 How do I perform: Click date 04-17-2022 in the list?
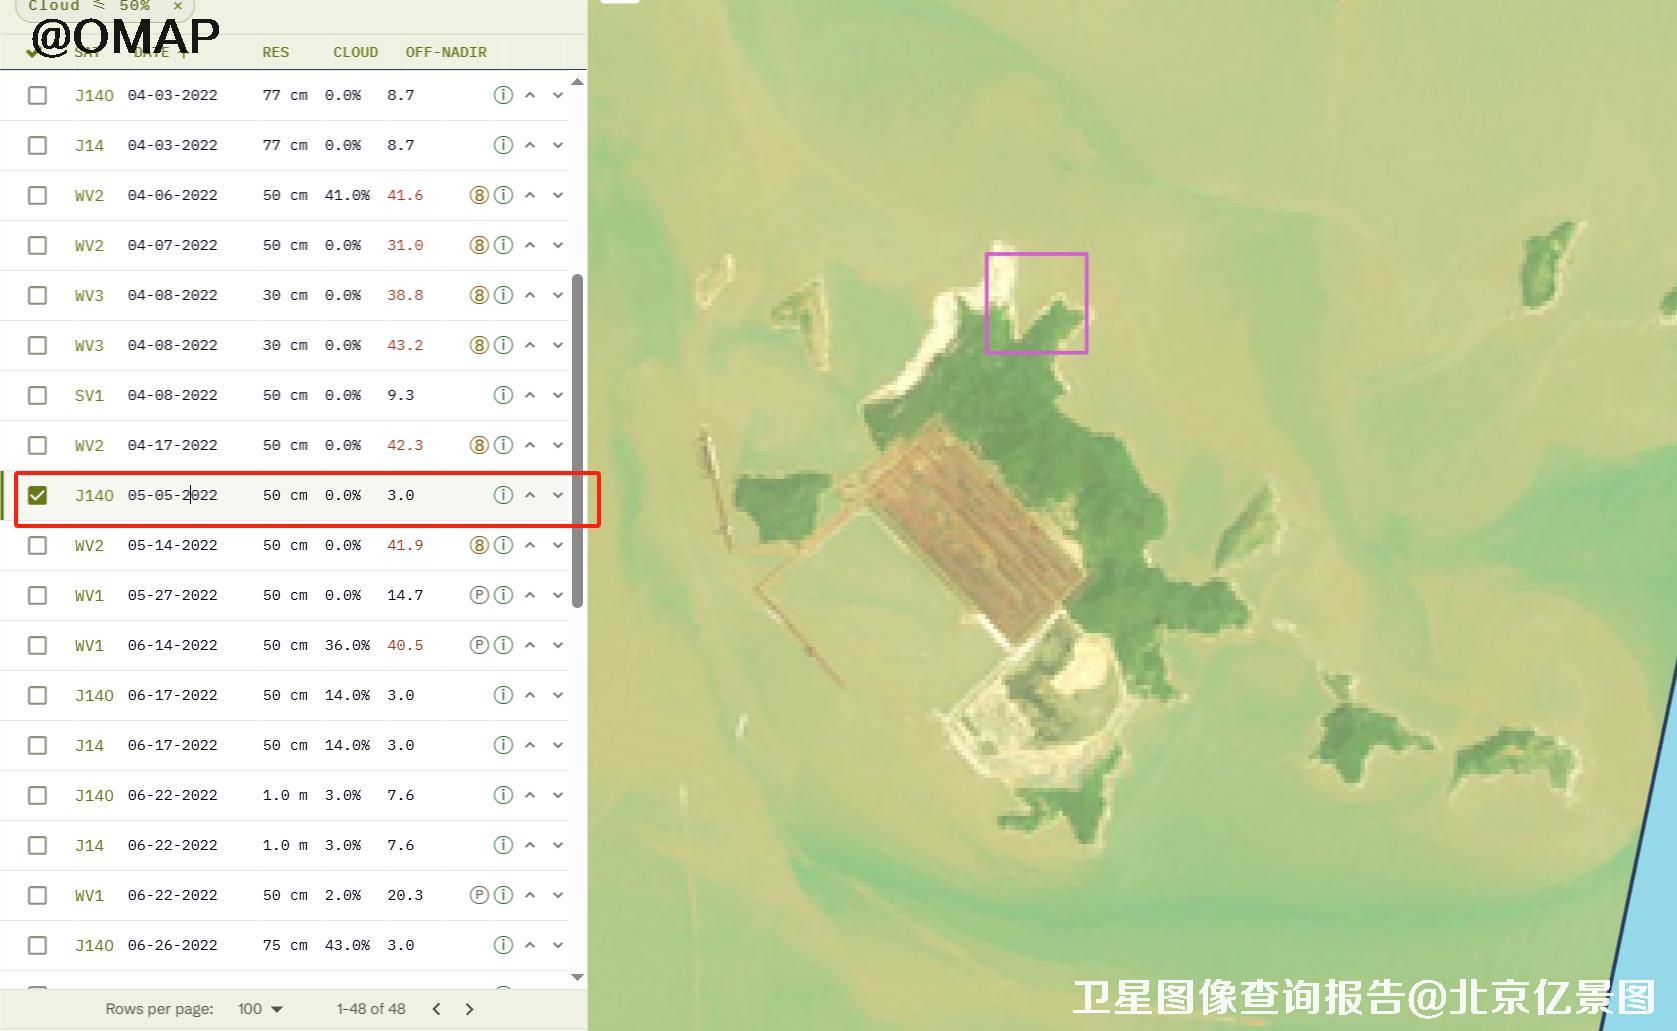[x=172, y=445]
